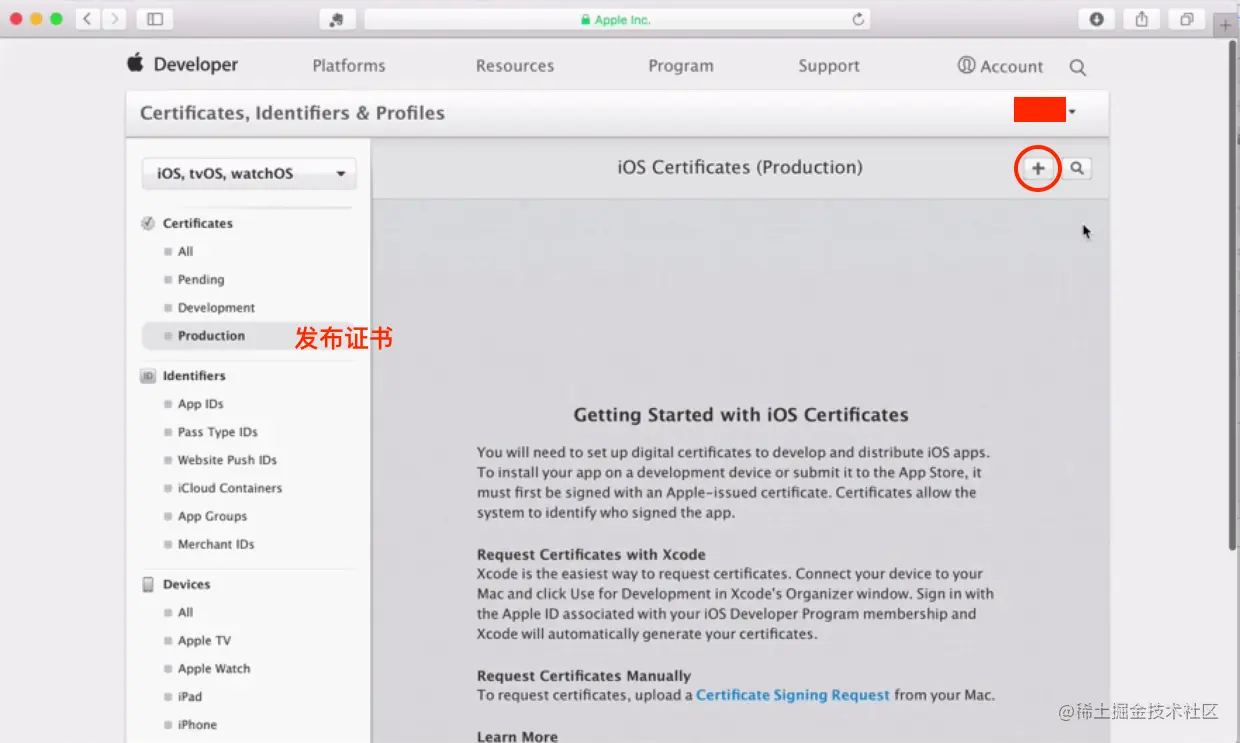Viewport: 1240px width, 743px height.
Task: Open the certificates search magnifier button
Action: click(x=1077, y=168)
